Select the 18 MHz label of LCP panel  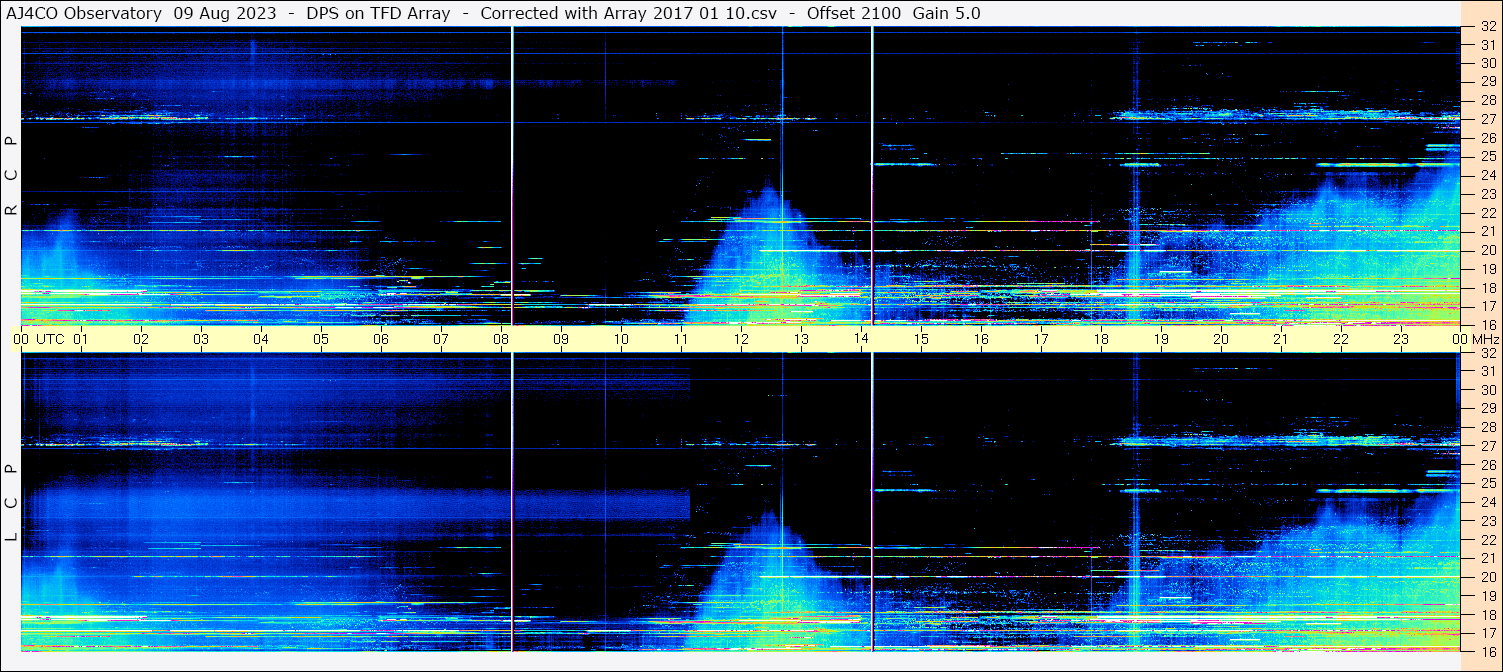click(1488, 614)
